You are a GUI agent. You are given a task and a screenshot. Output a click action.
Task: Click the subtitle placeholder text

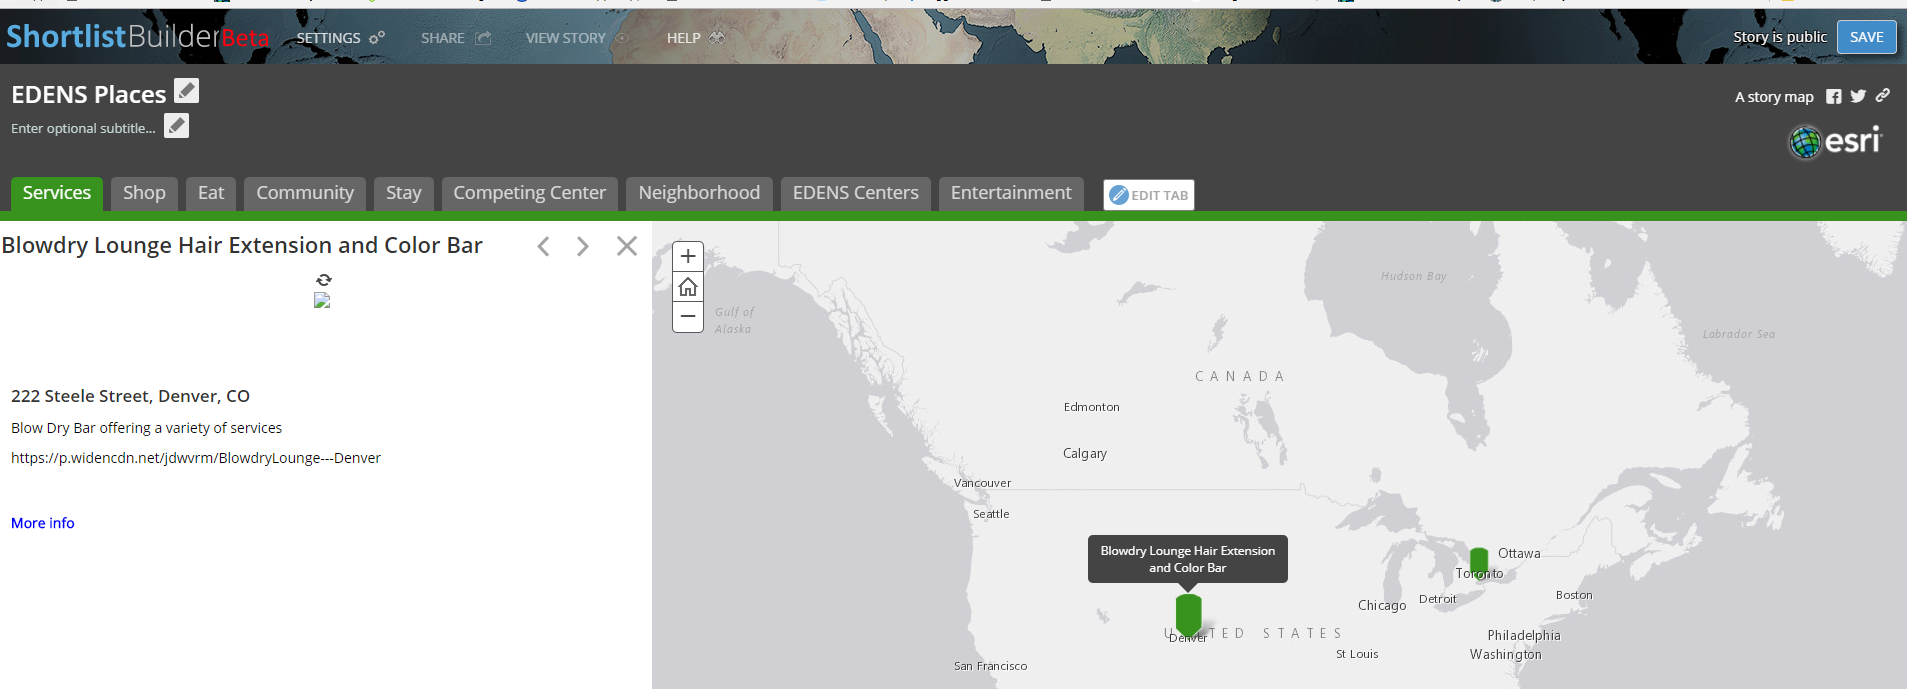click(83, 128)
